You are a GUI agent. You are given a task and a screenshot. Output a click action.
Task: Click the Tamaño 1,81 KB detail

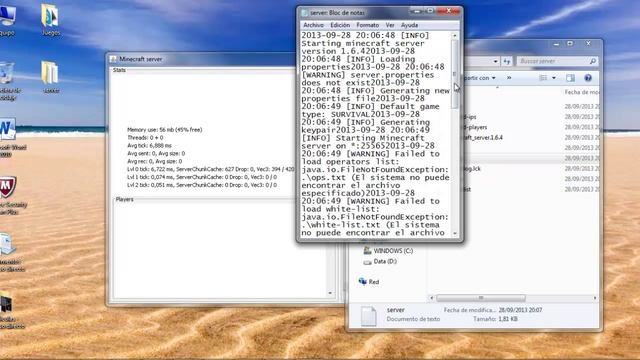pyautogui.click(x=495, y=319)
